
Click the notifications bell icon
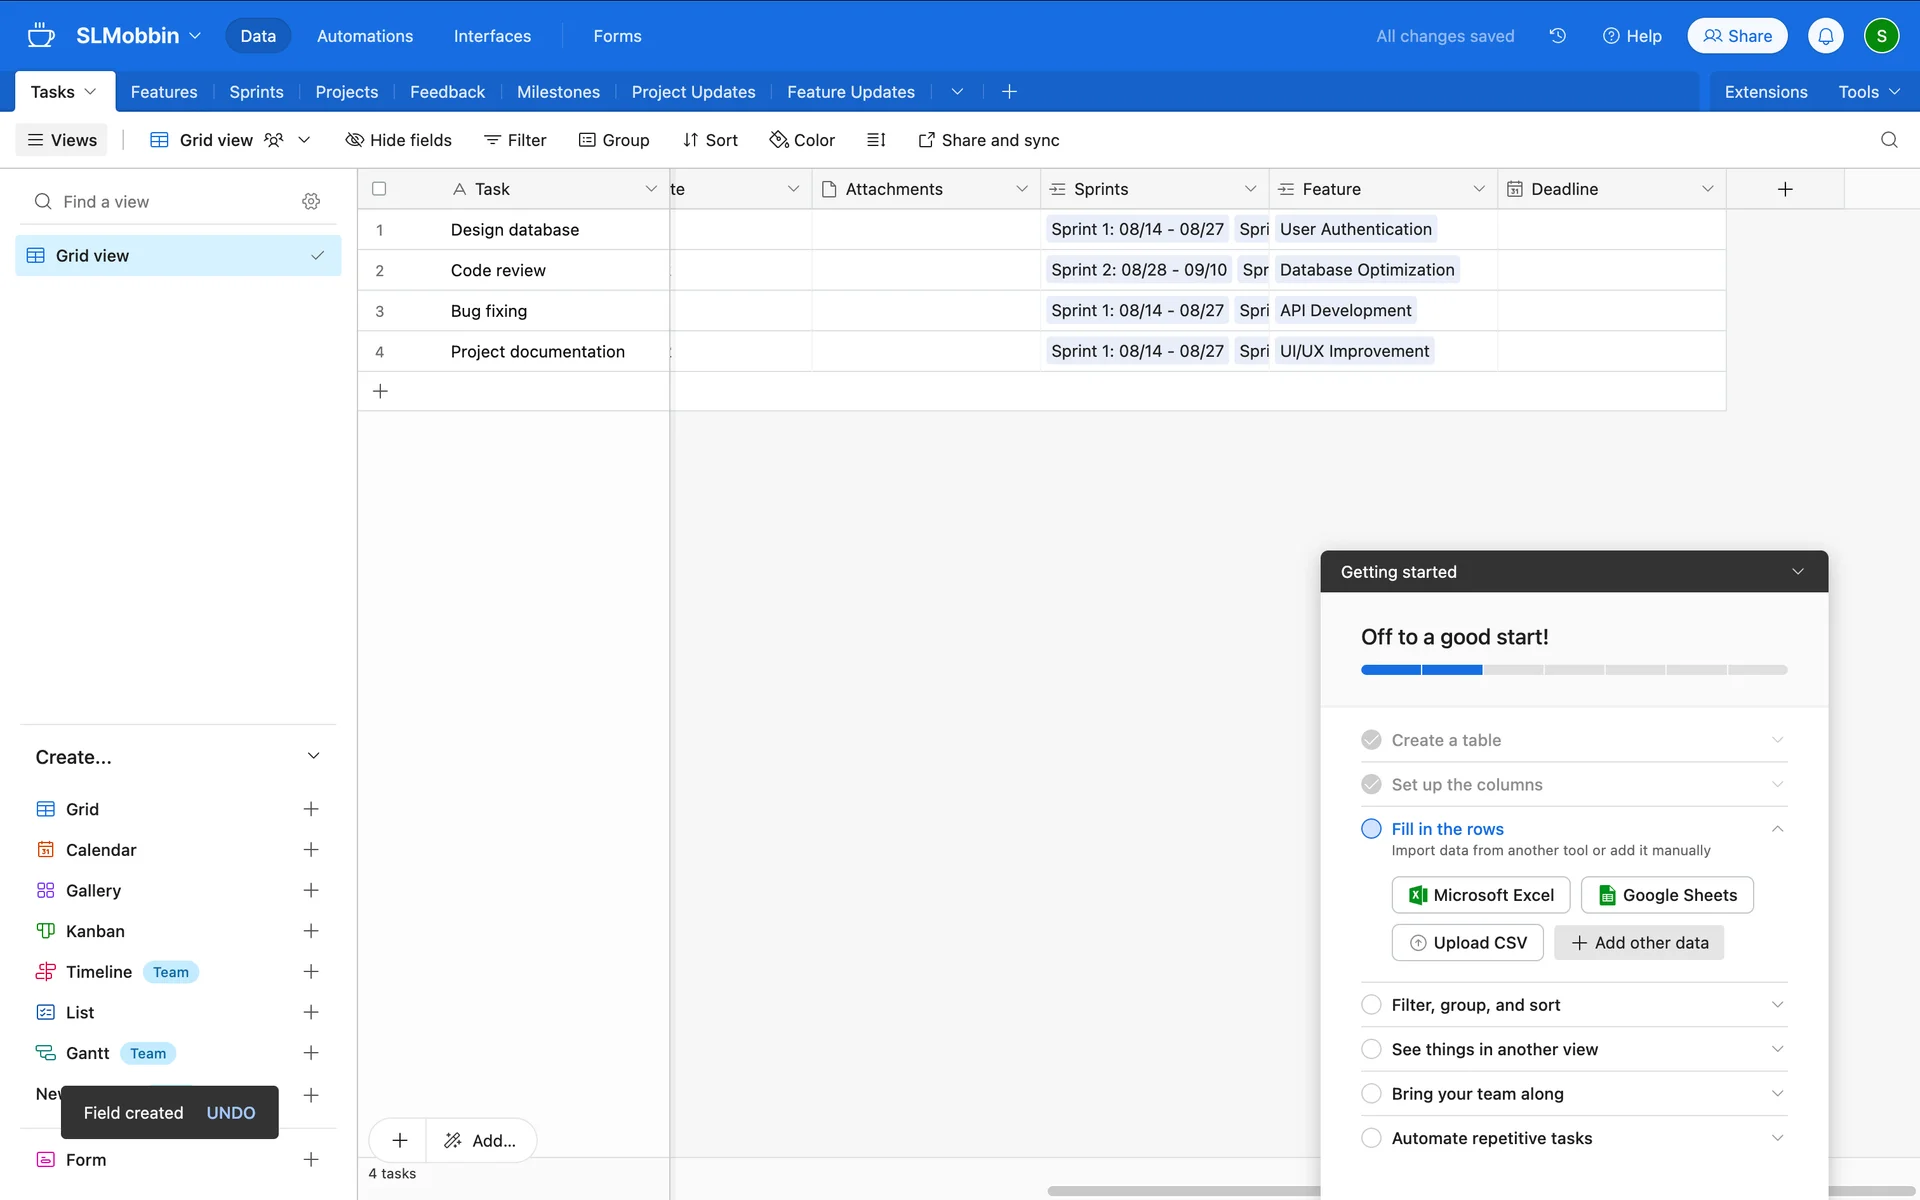pos(1825,36)
